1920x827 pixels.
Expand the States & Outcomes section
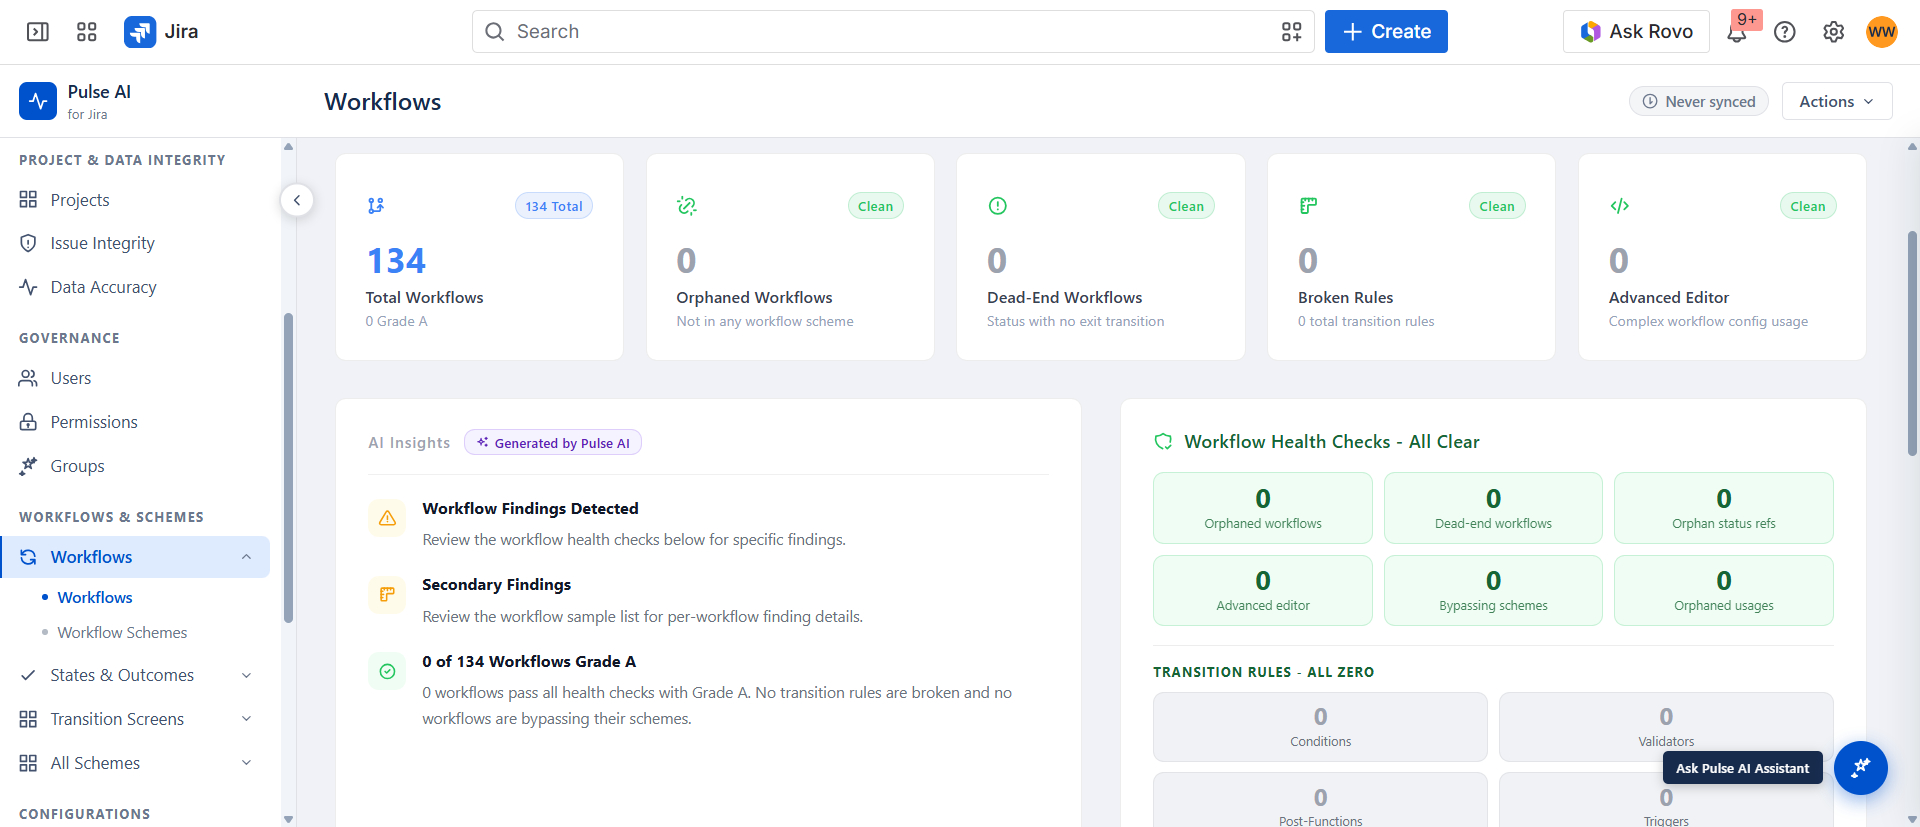[x=246, y=675]
